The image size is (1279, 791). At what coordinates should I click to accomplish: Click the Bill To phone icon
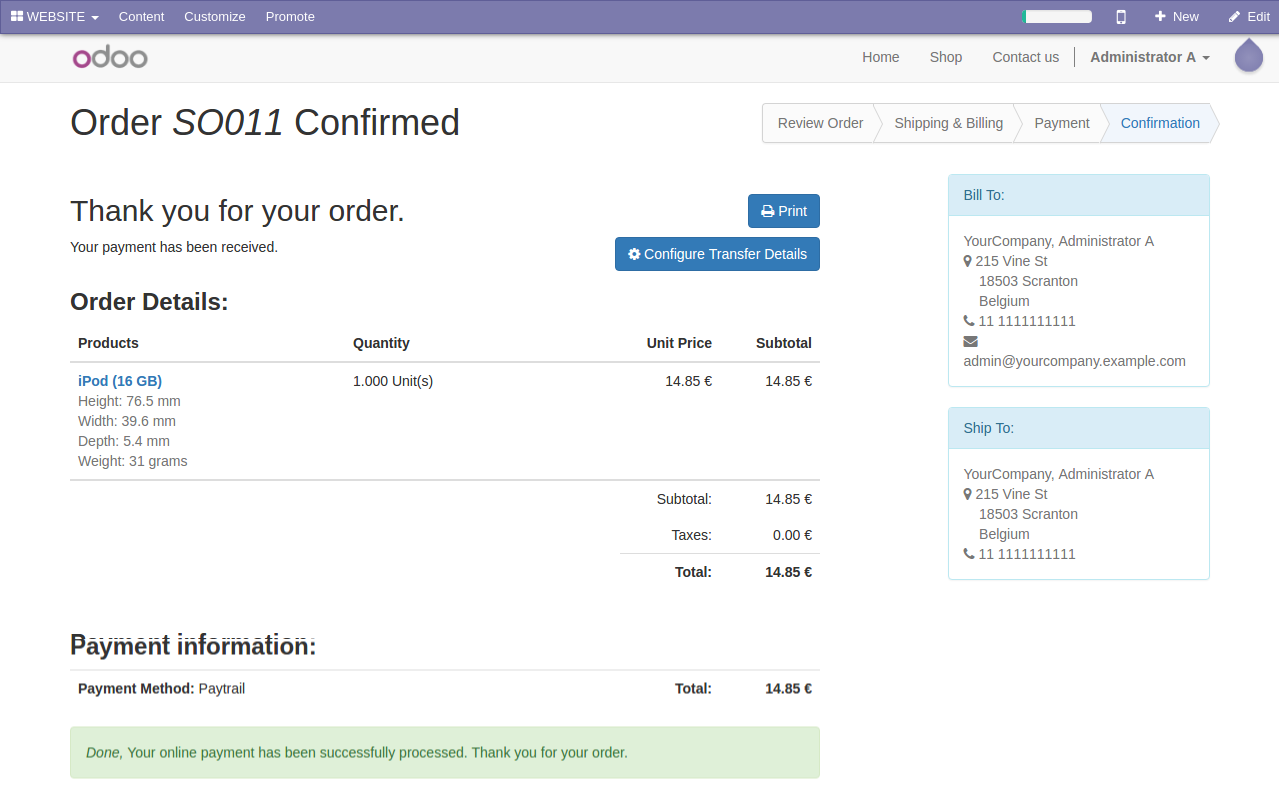tap(969, 321)
